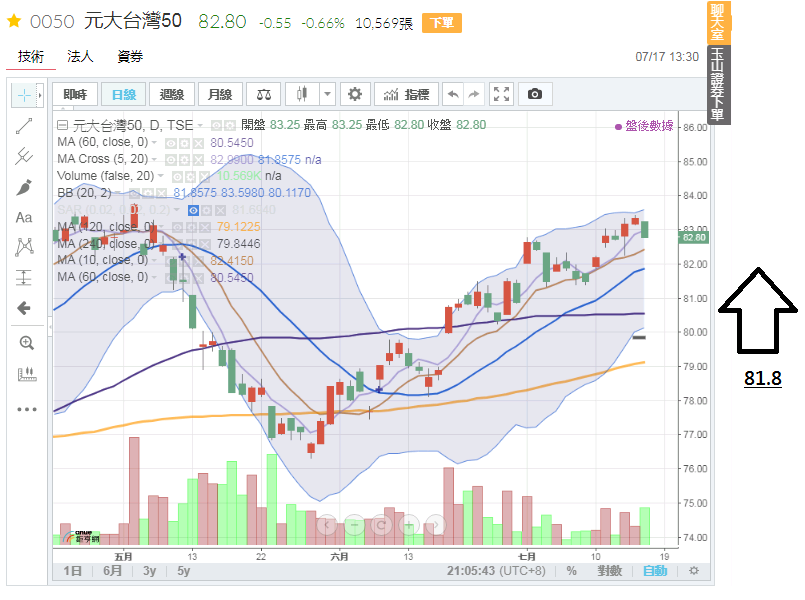Toggle fullscreen chart mode
The height and width of the screenshot is (600, 805).
coord(501,94)
